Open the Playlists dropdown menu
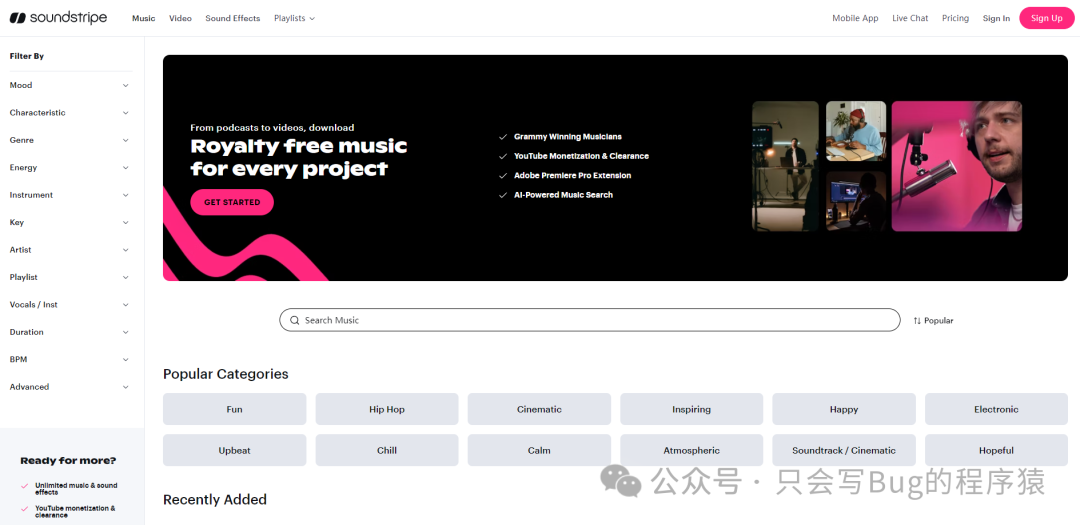Screen dimensions: 1080x525 click(294, 18)
